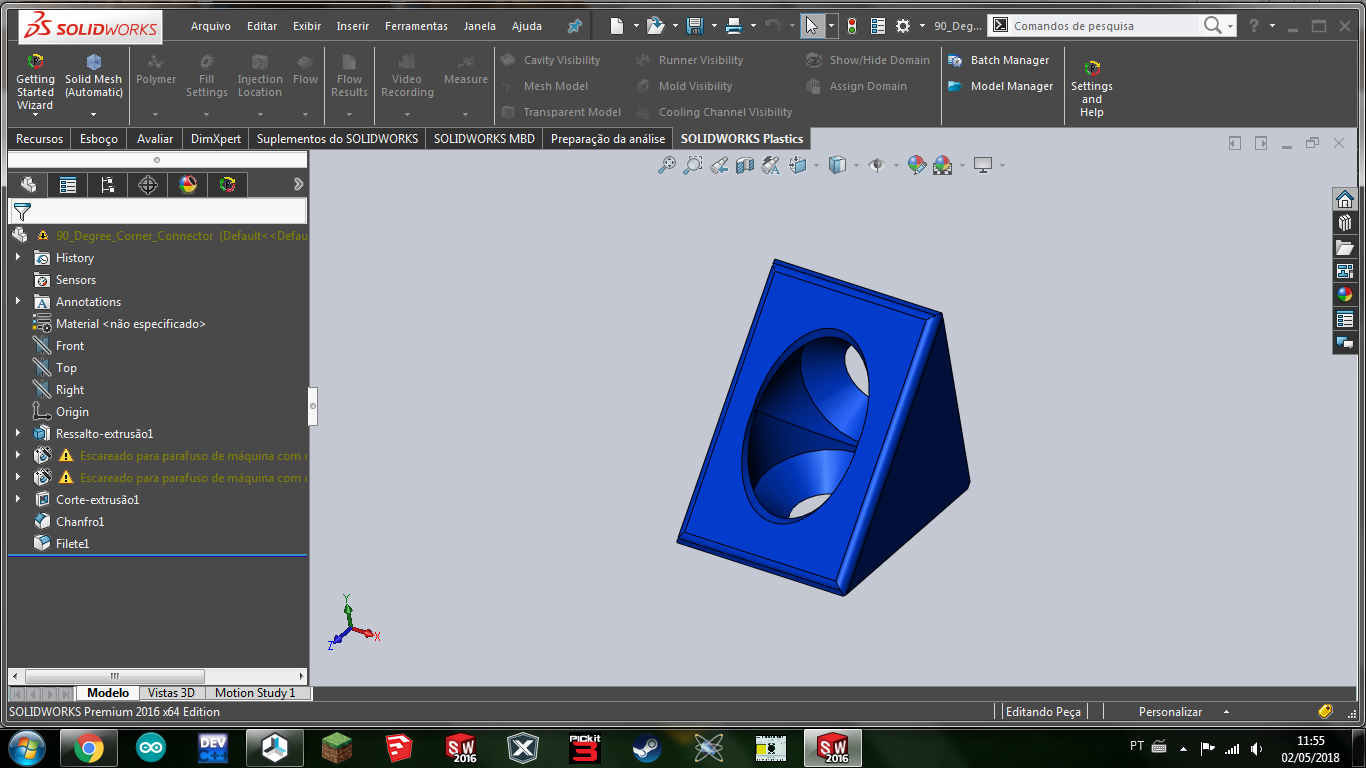Click Zoom to Area in view toolbar
1366x768 pixels.
click(x=693, y=165)
